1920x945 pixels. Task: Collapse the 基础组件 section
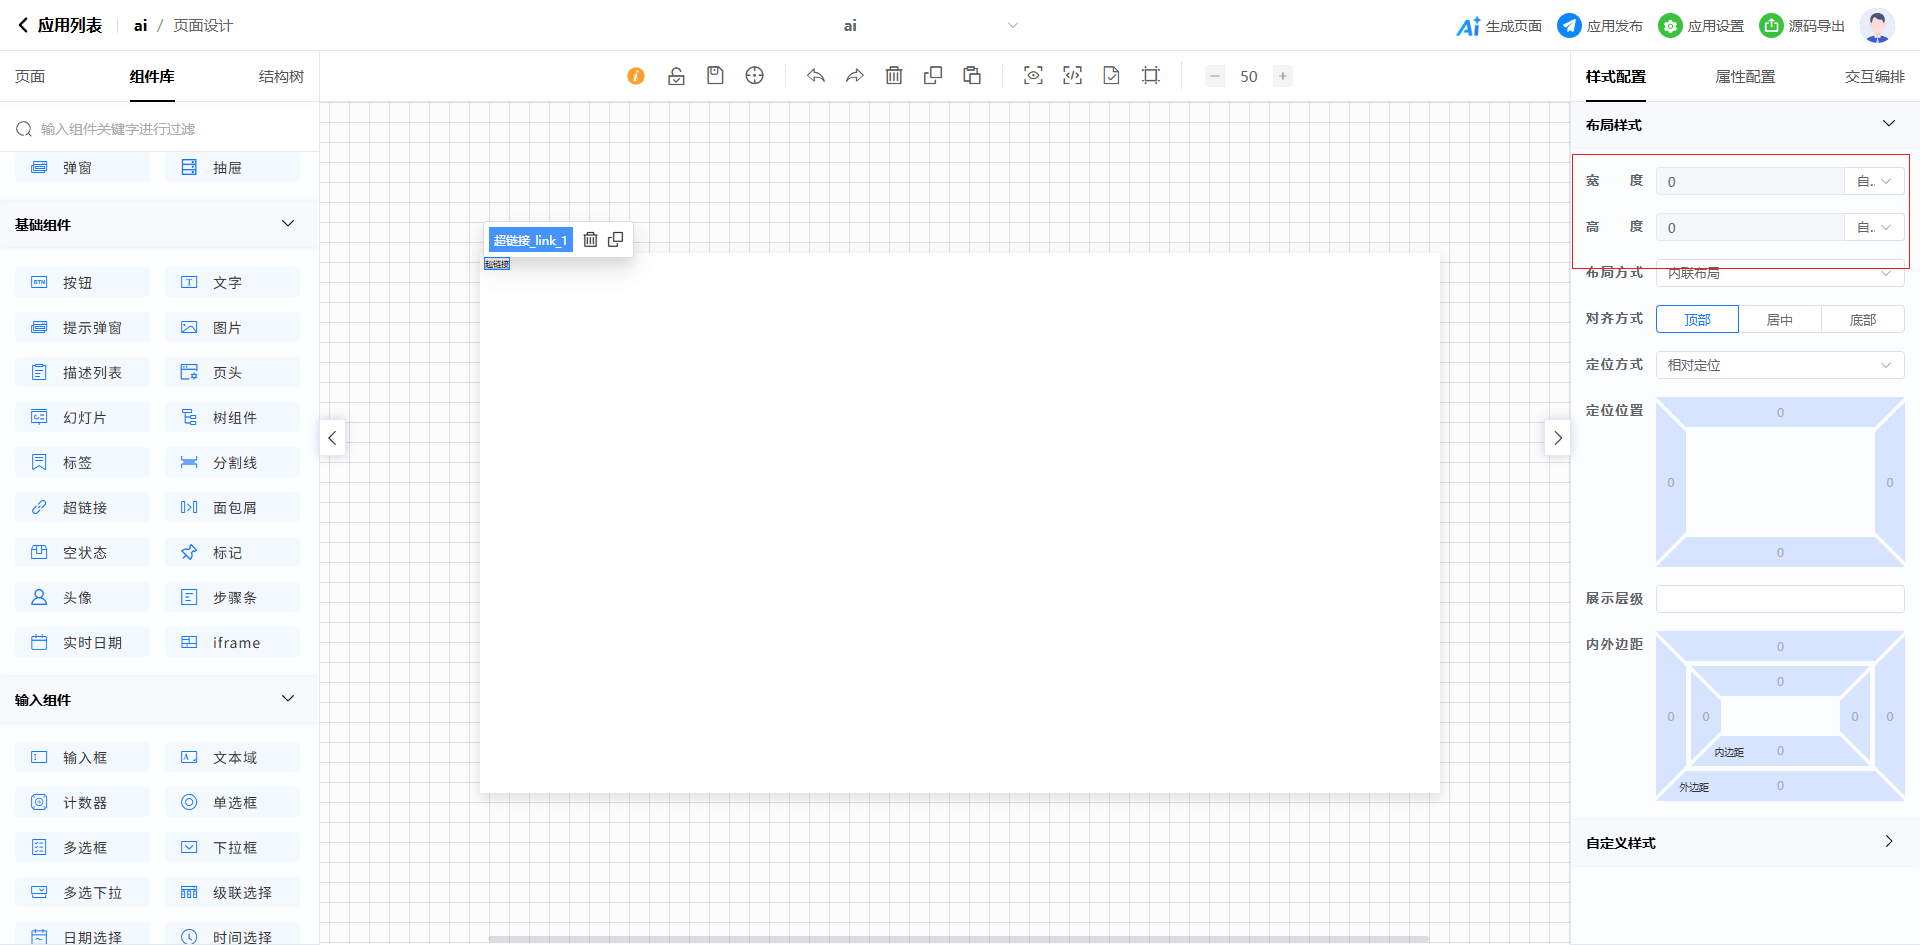click(x=288, y=224)
